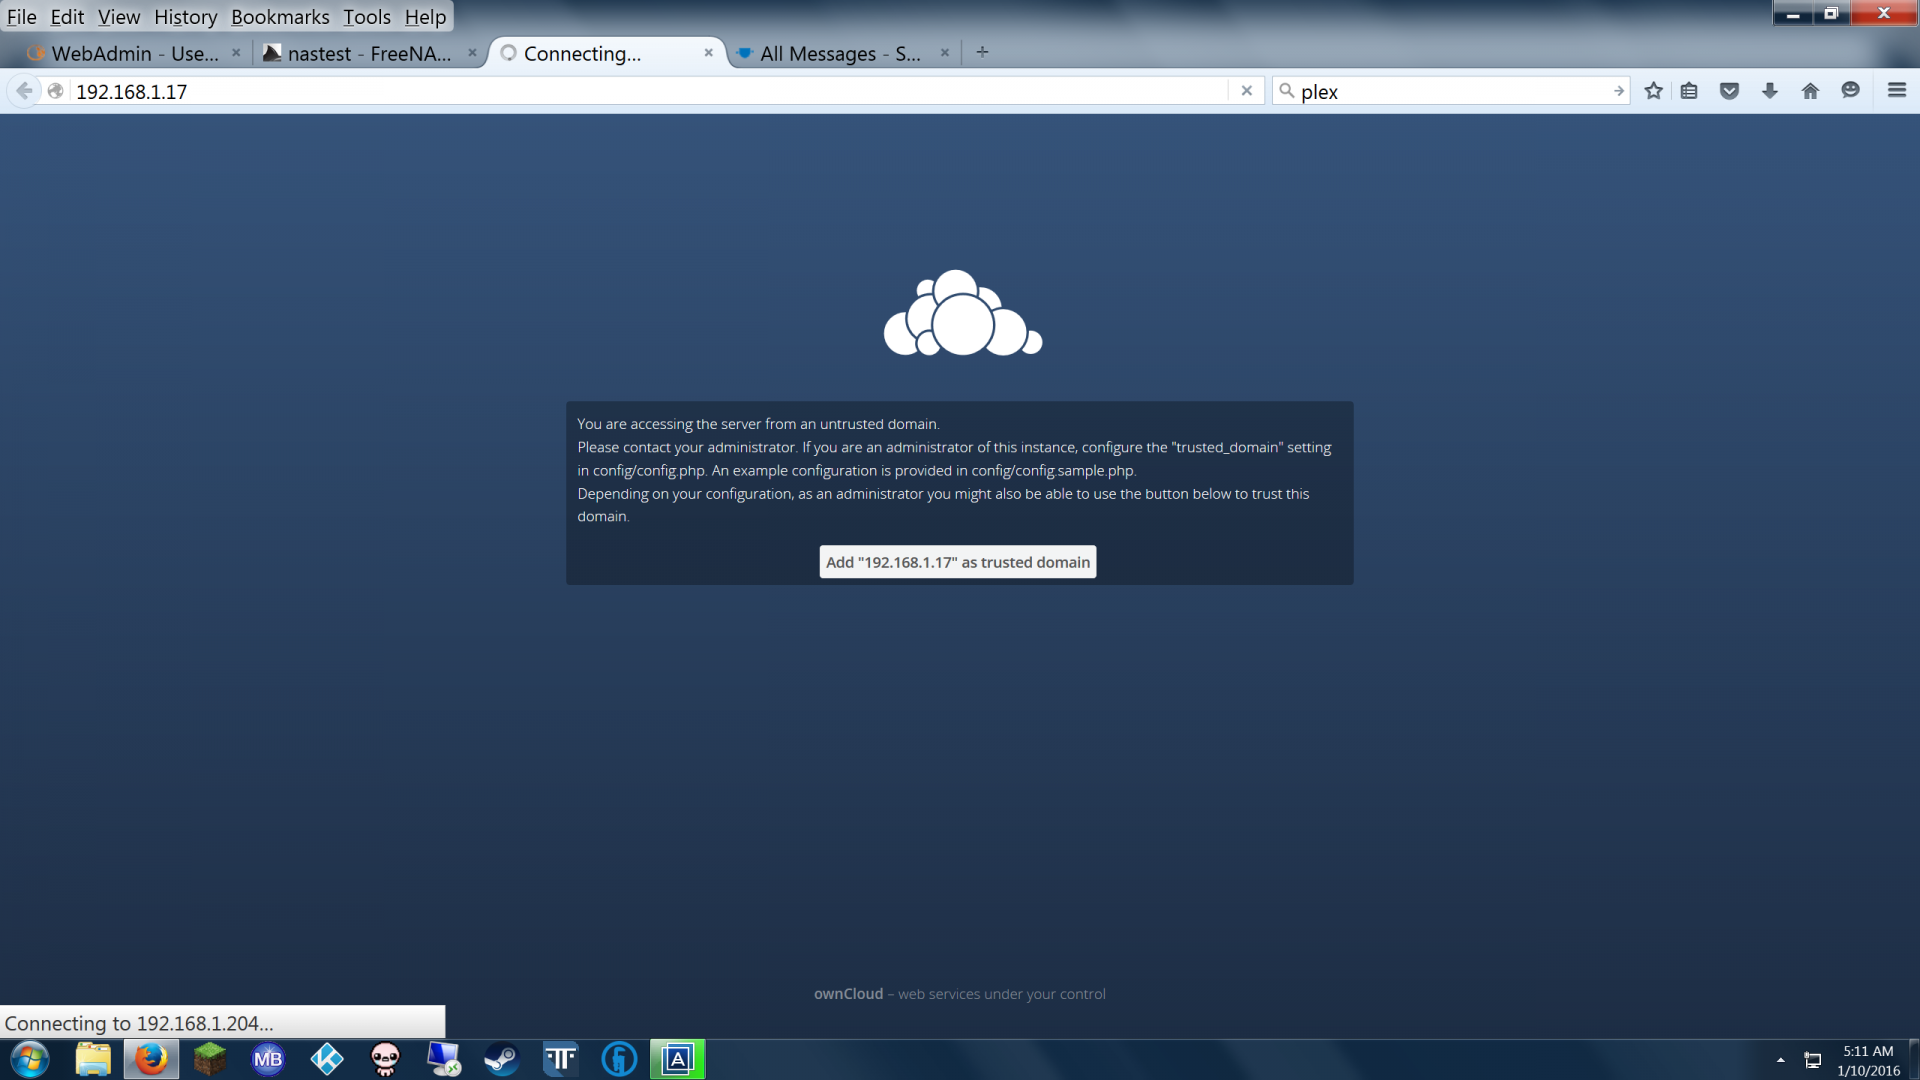The width and height of the screenshot is (1920, 1080).
Task: Open the blue circular F taskbar app
Action: 619,1059
